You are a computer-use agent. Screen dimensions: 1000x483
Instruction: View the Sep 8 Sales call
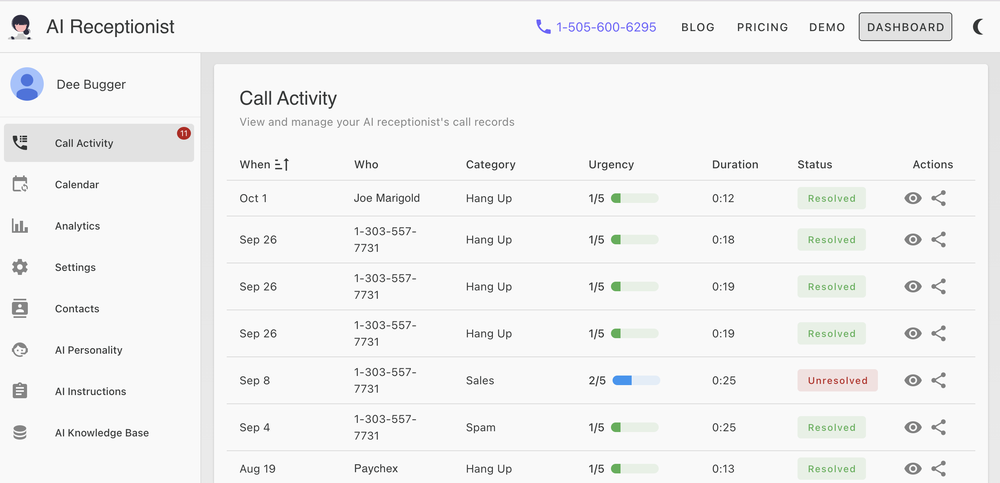pos(912,380)
